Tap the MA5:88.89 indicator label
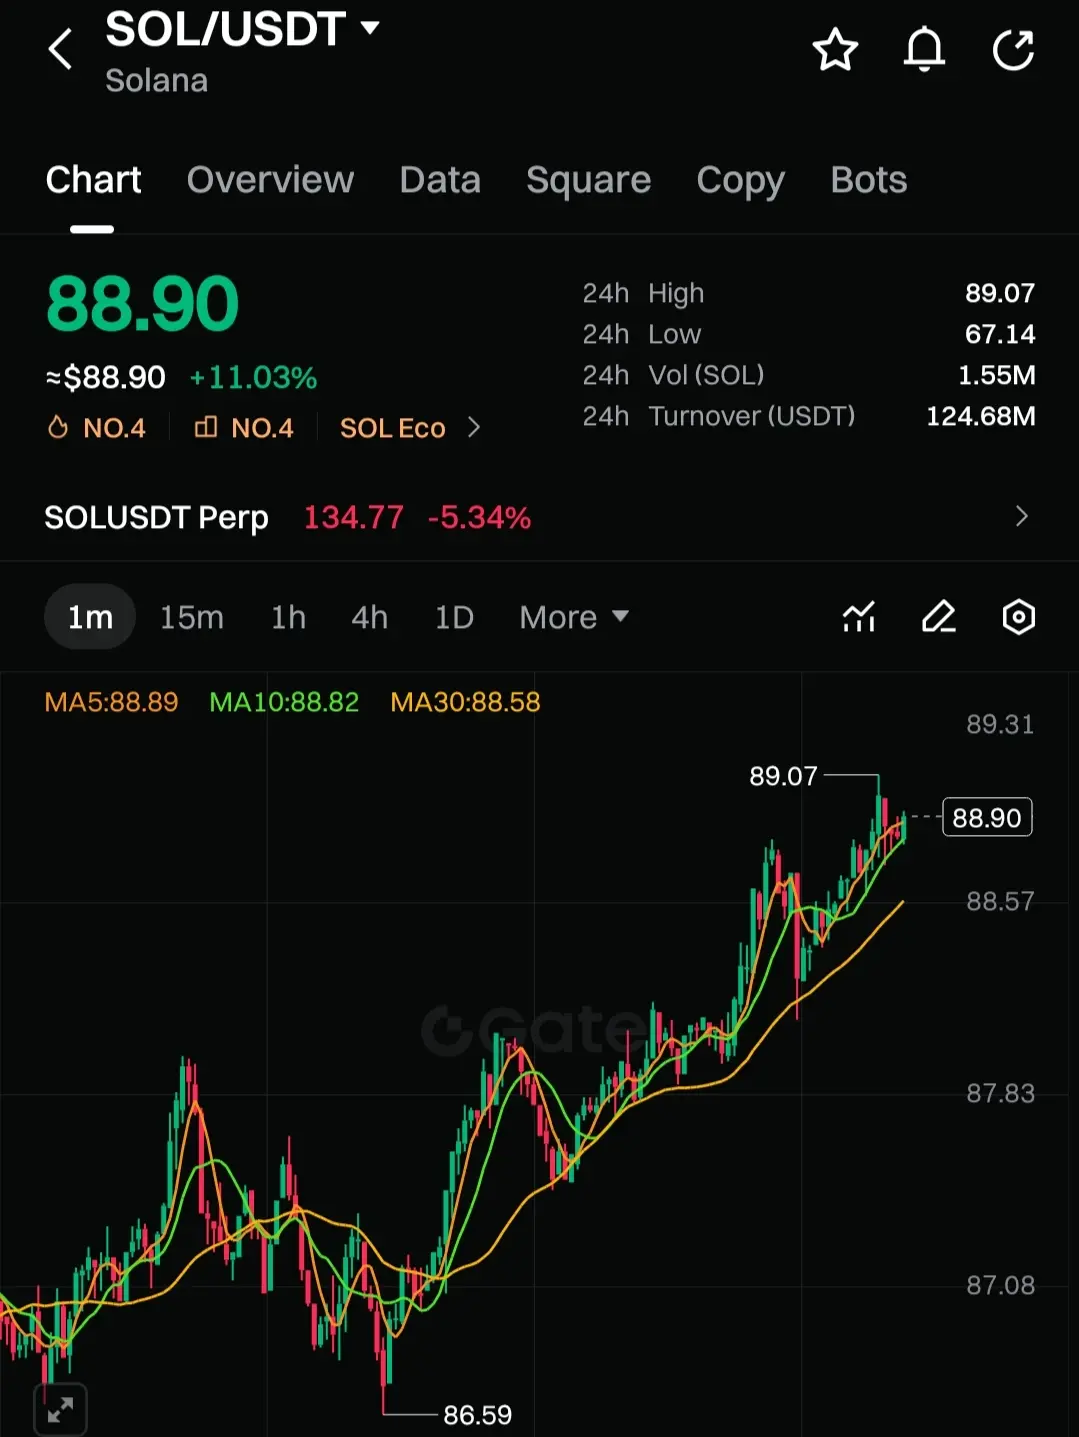 tap(111, 702)
